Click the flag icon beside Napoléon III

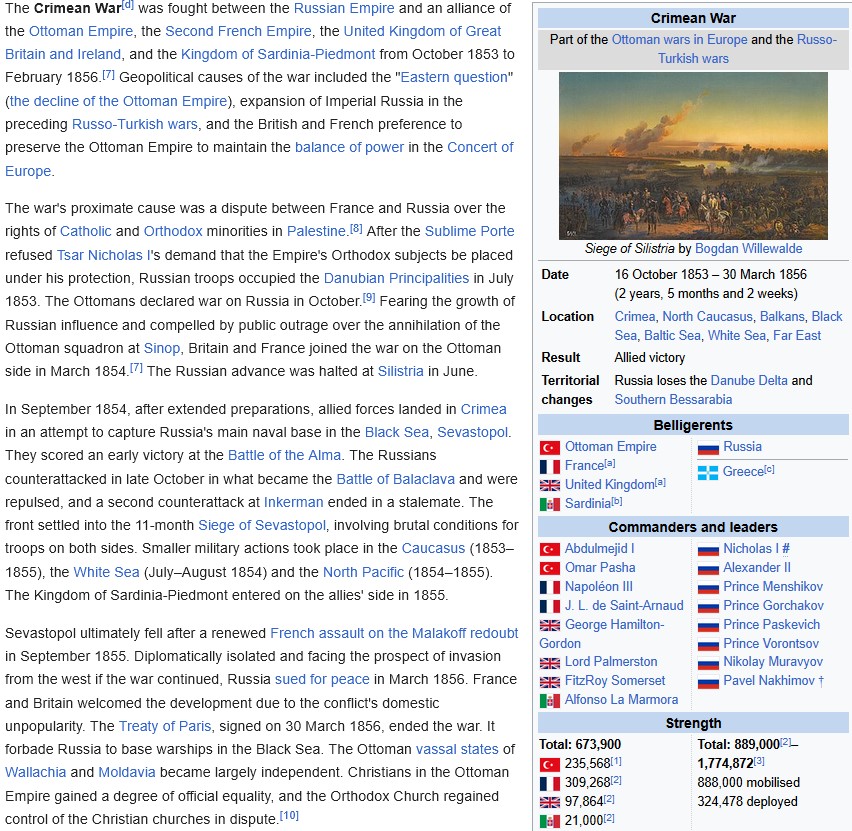point(549,588)
